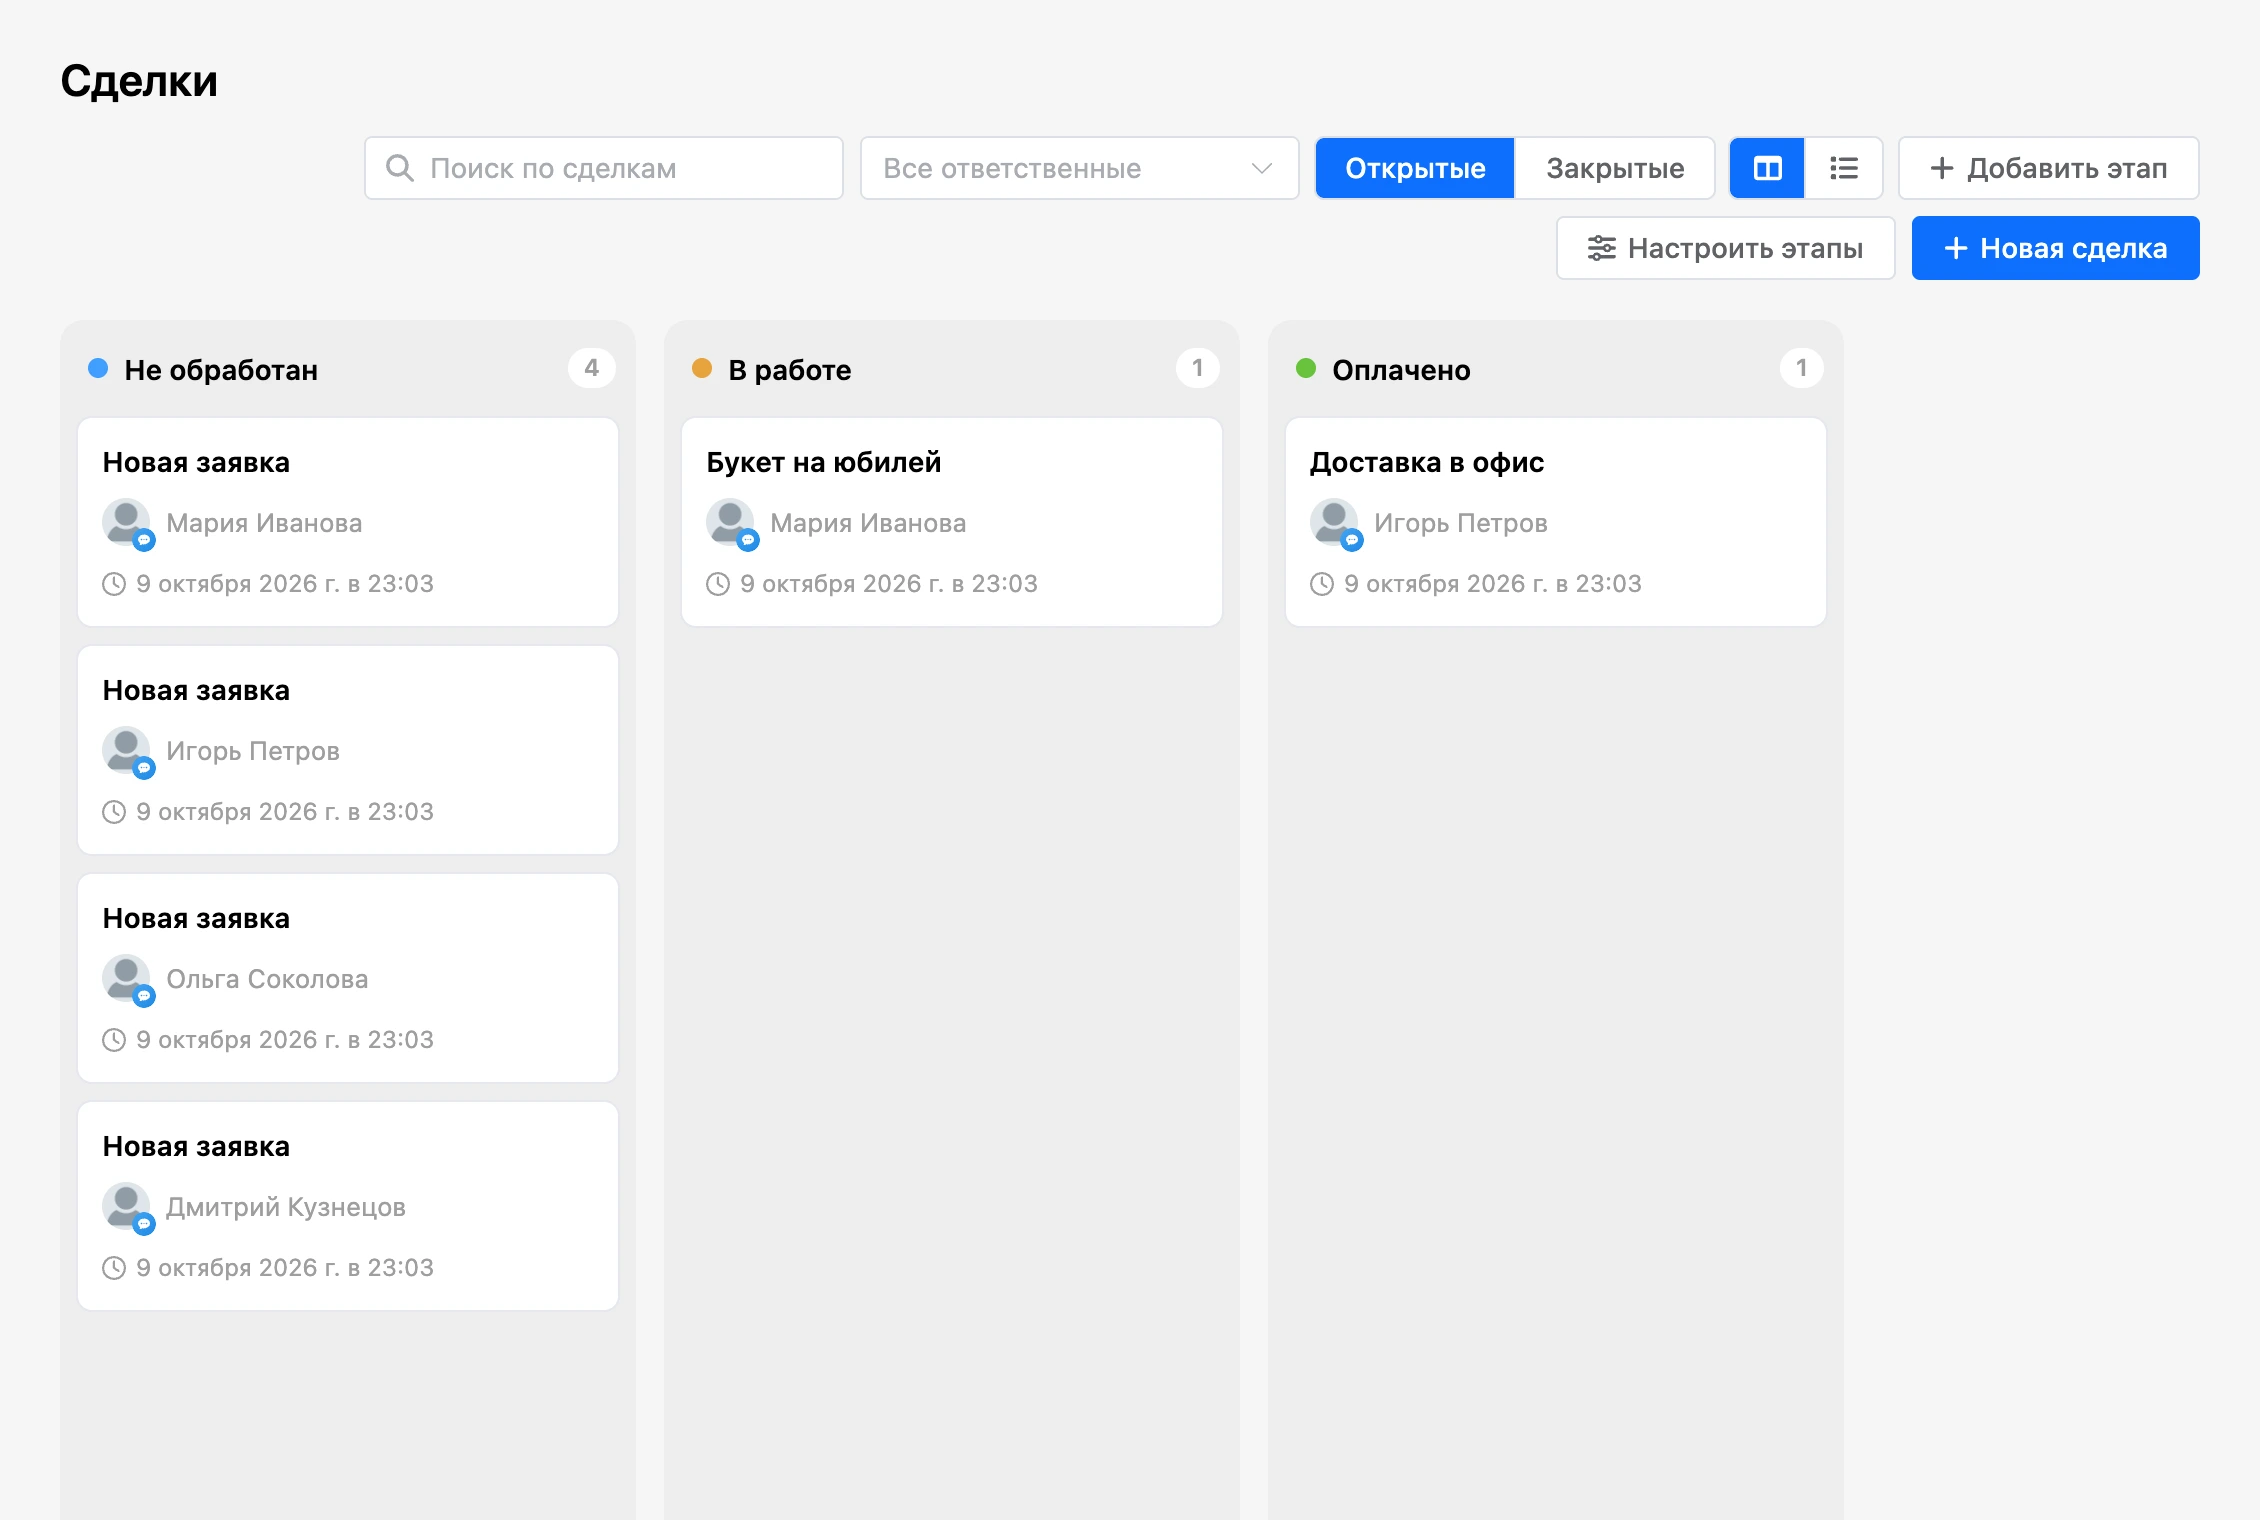
Task: Click the blue Не обработан stage color dot
Action: [98, 369]
